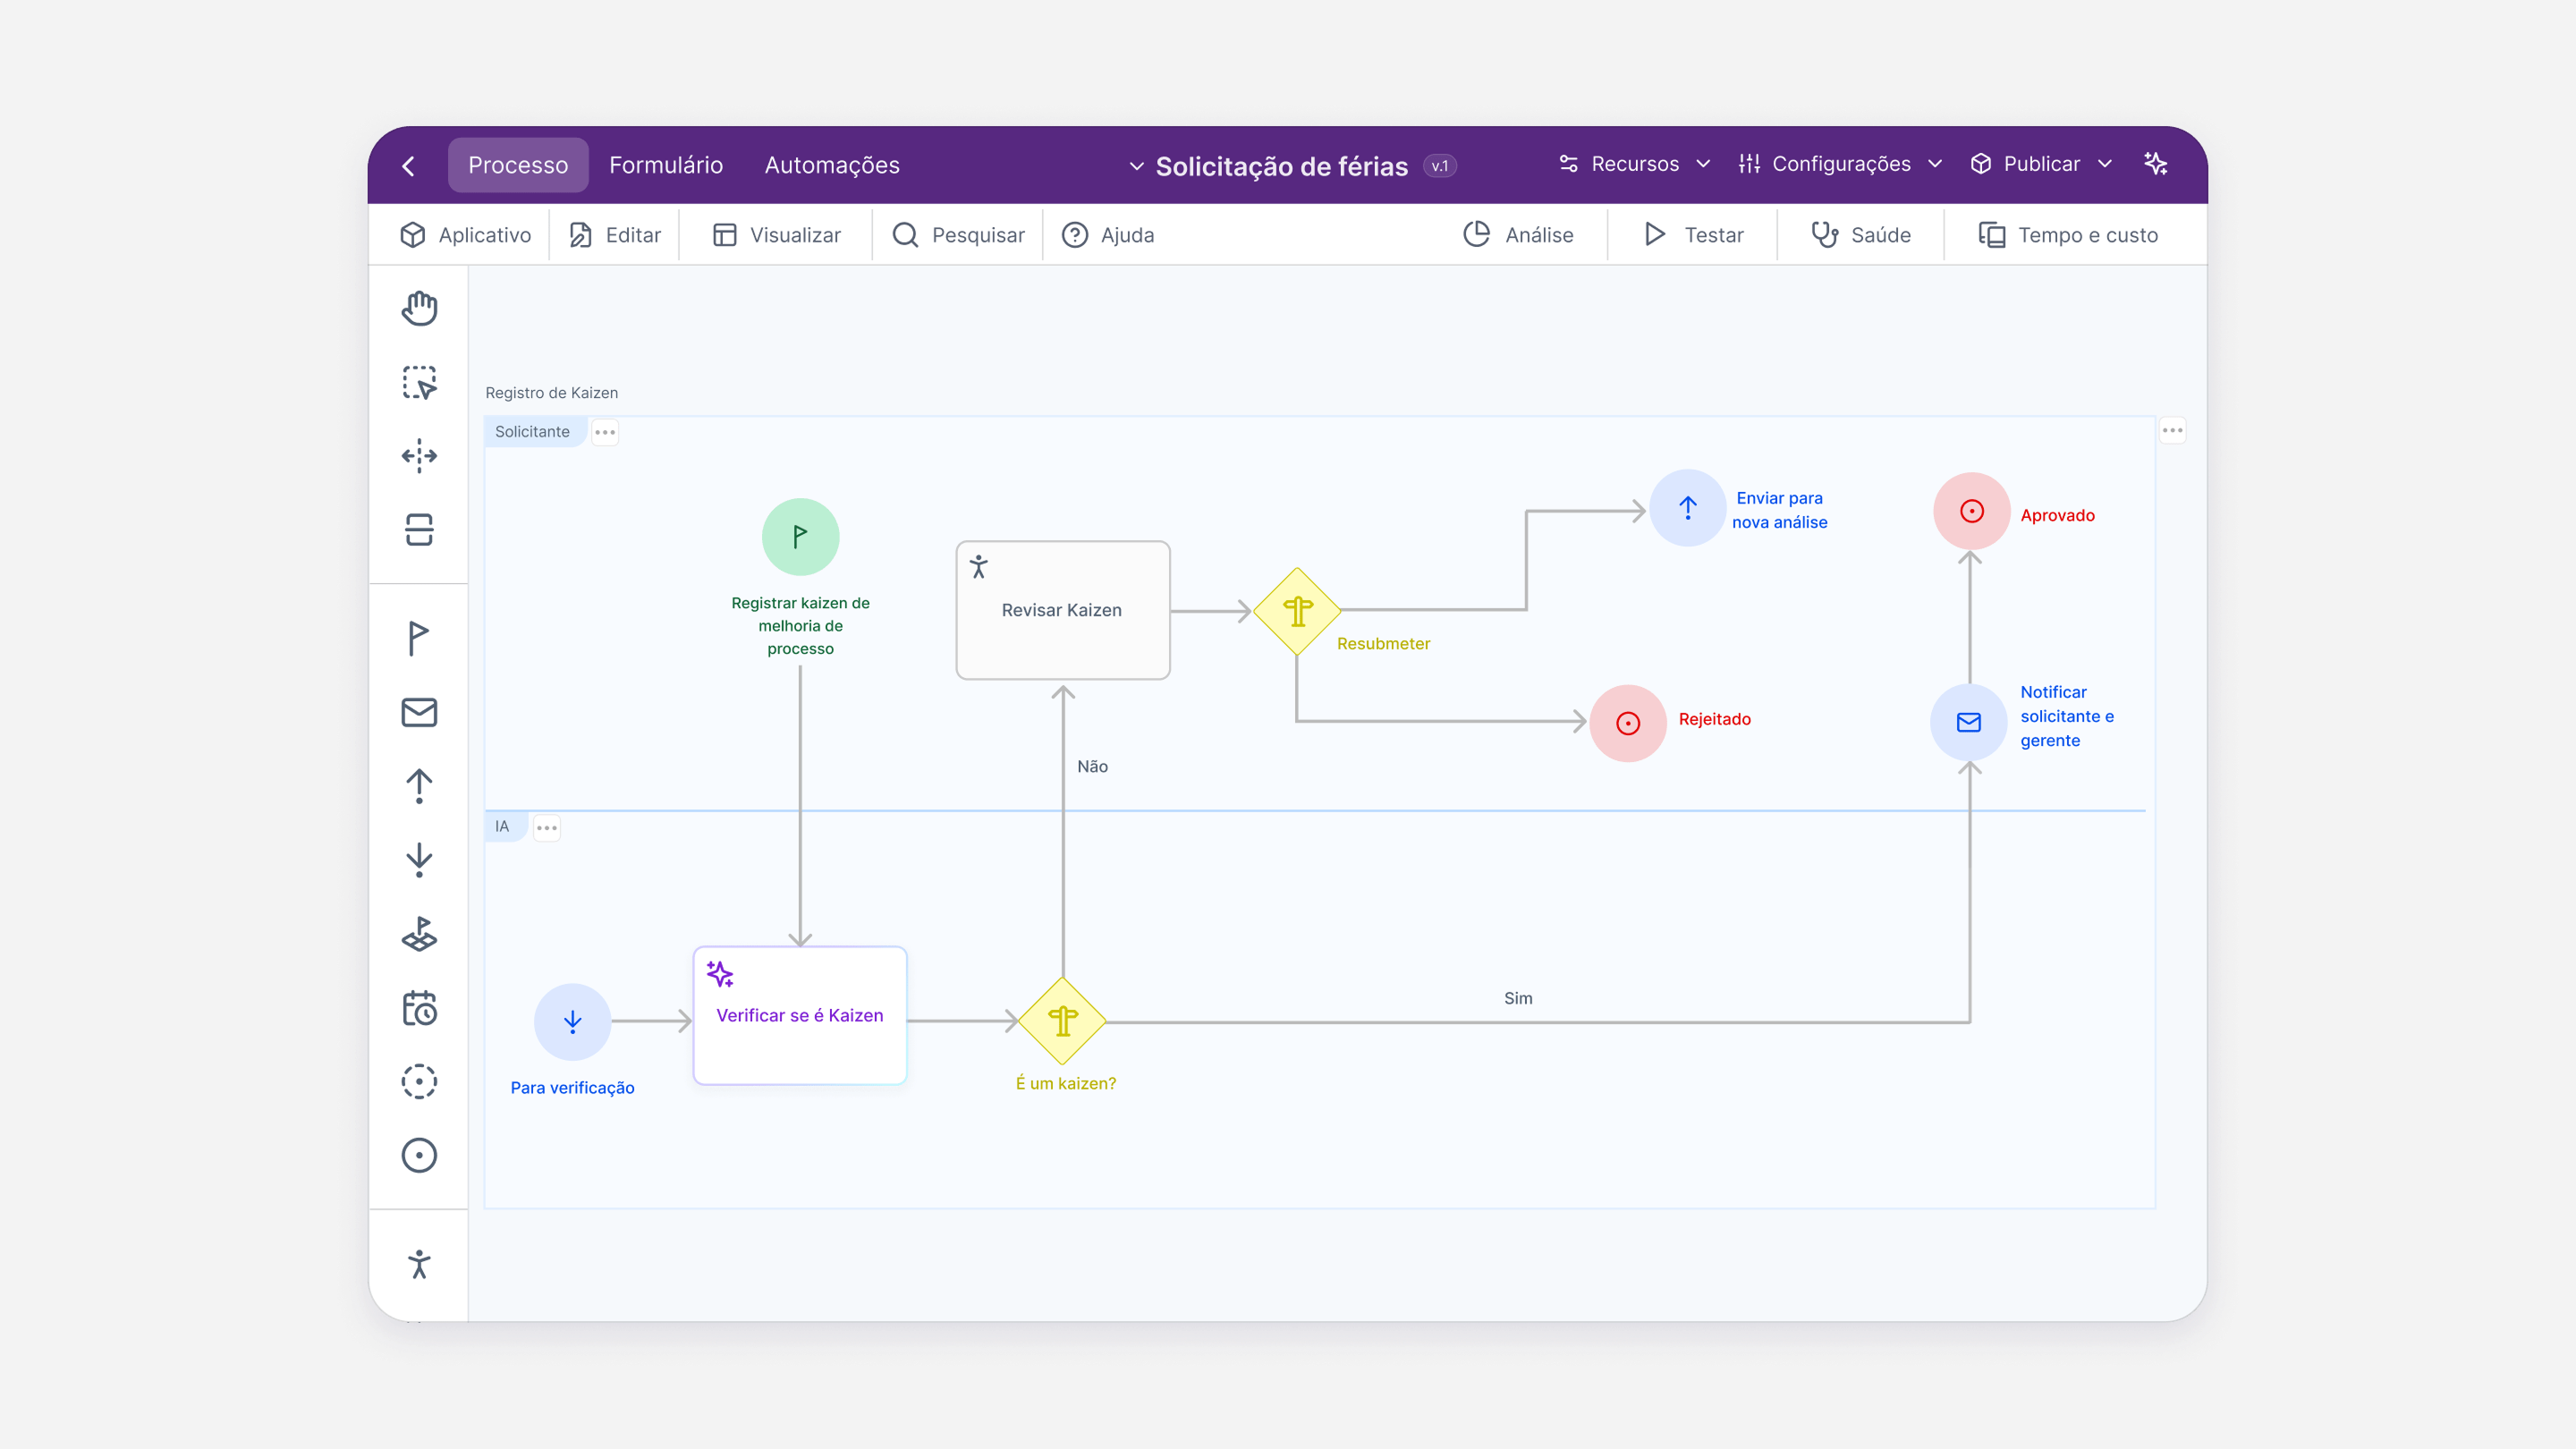This screenshot has height=1449, width=2576.
Task: Select the Verificar se é Kaizen task
Action: [800, 1015]
